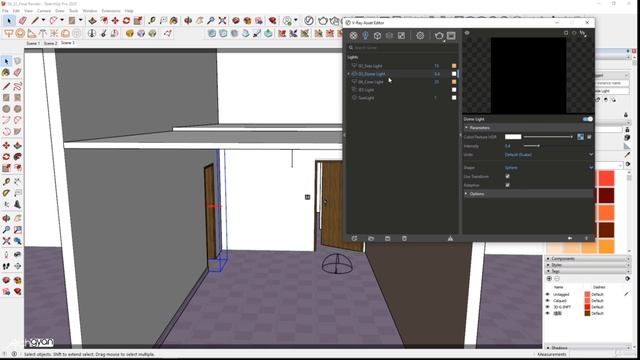
Task: Select Rotate tool in top toolbar
Action: pyautogui.click(x=127, y=20)
